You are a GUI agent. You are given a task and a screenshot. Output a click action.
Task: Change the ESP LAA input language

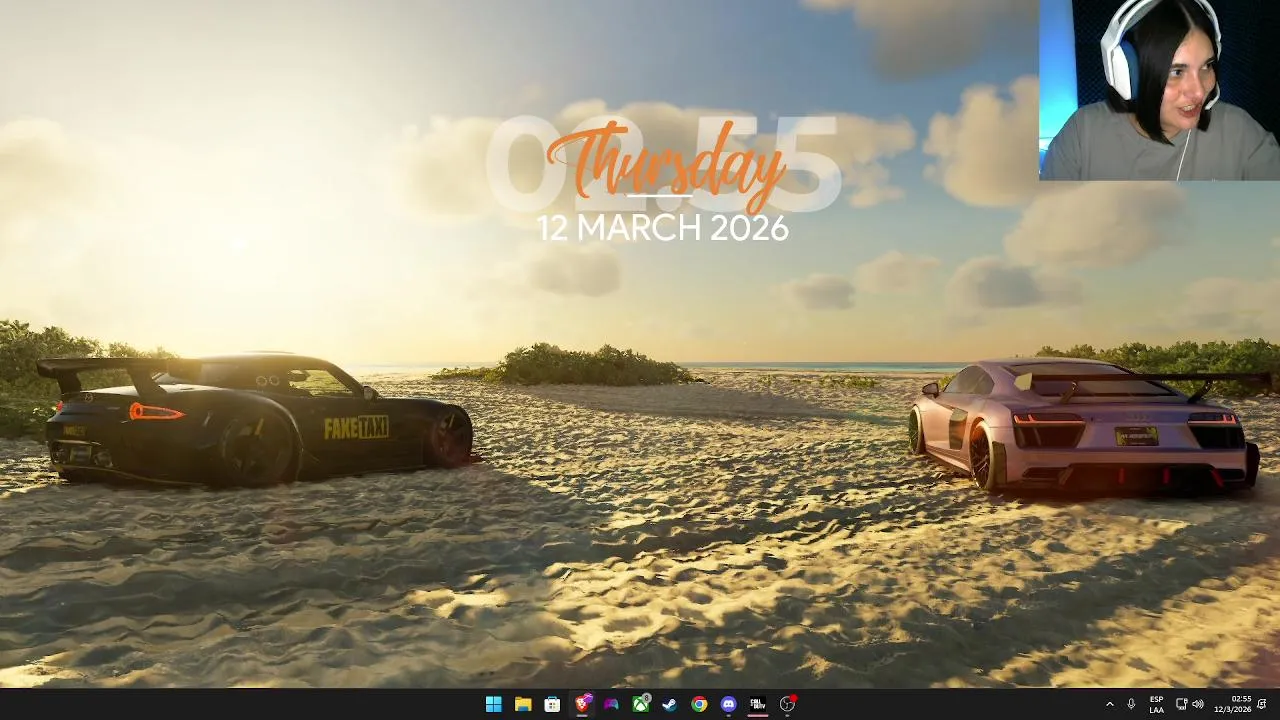click(x=1157, y=704)
